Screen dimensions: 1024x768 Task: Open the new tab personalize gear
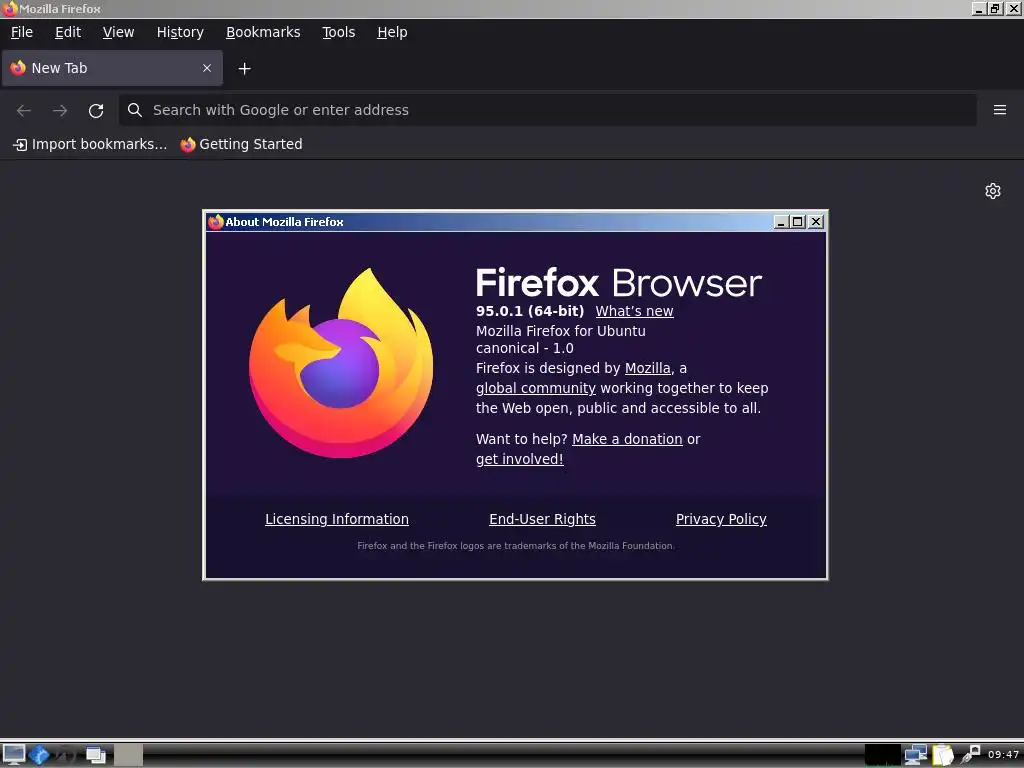click(993, 191)
